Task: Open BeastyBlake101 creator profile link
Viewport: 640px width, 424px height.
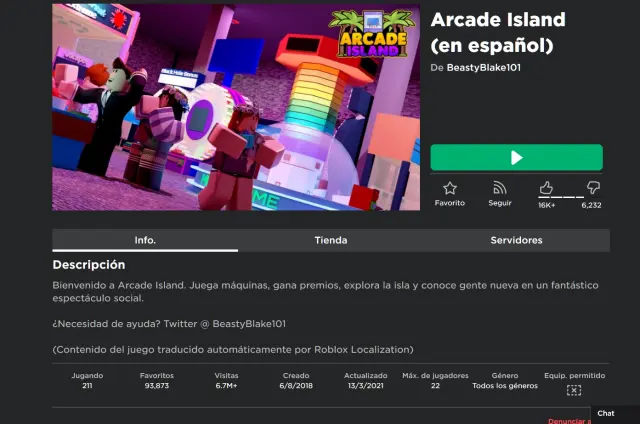Action: click(484, 68)
